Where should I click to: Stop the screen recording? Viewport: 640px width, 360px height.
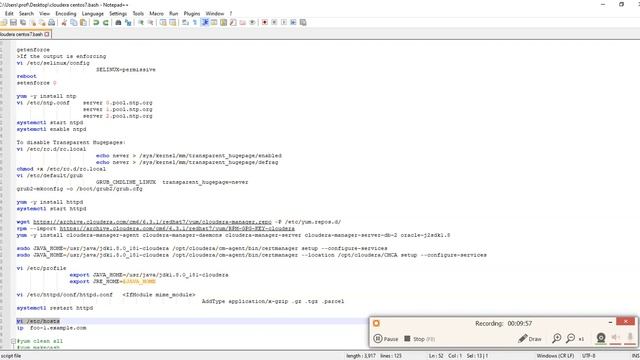tap(419, 339)
